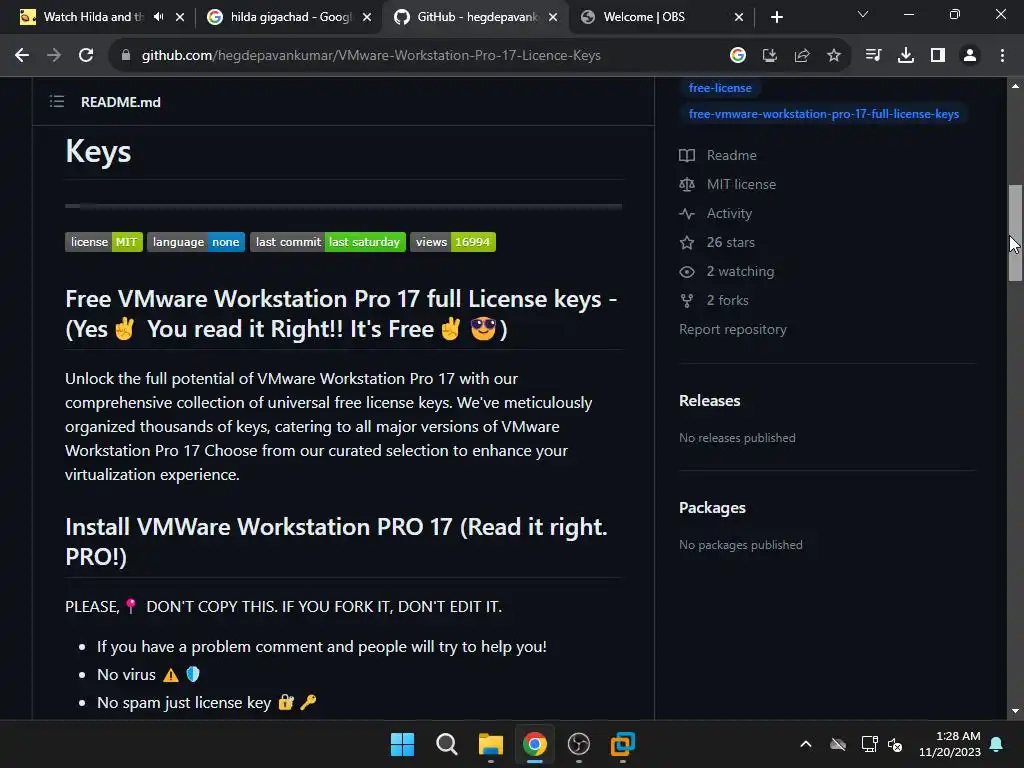
Task: Open the Packages heading link
Action: [x=712, y=507]
